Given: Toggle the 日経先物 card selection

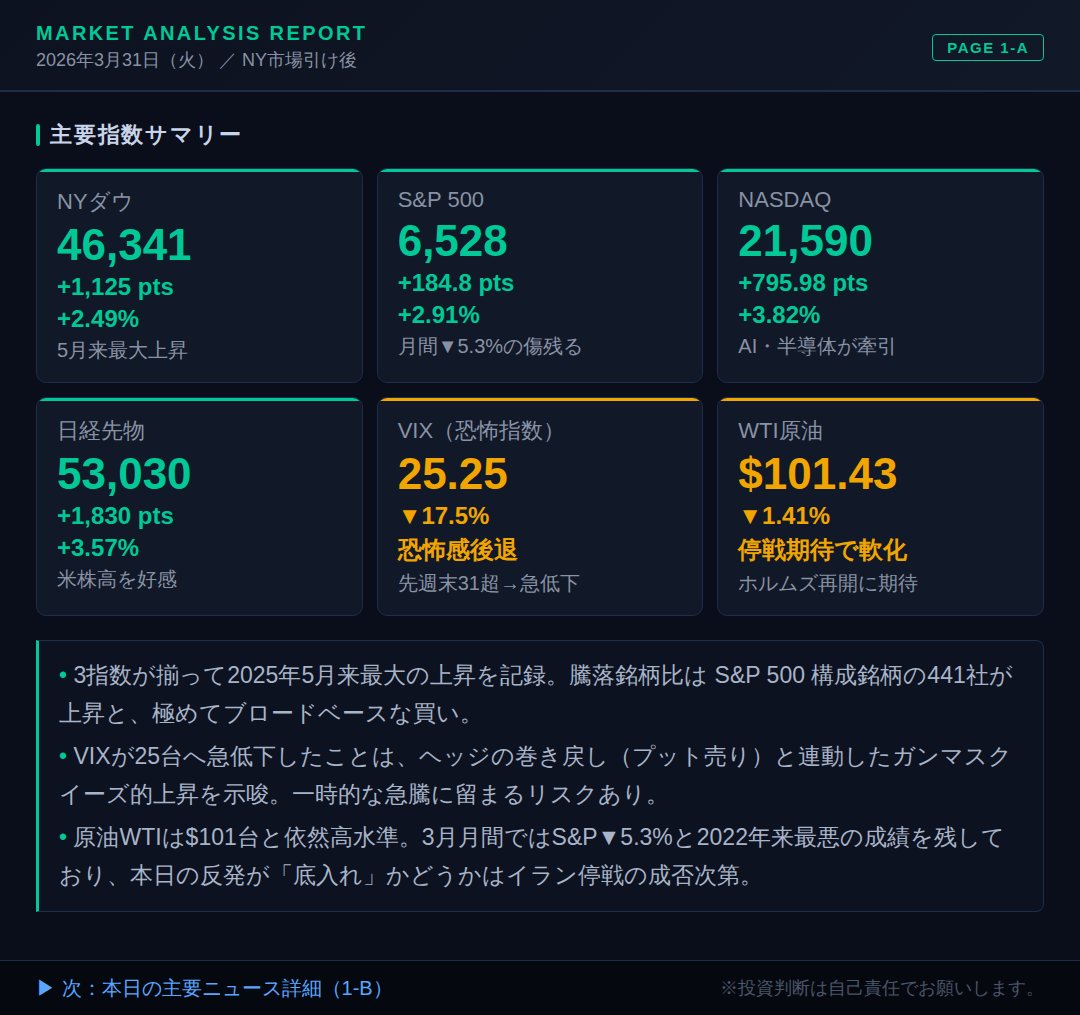Looking at the screenshot, I should click(199, 505).
